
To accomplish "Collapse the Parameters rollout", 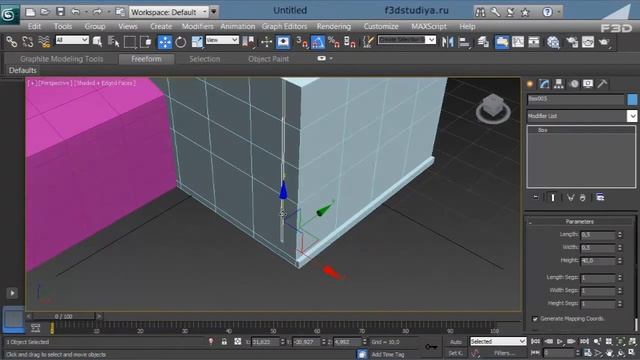I will 580,222.
